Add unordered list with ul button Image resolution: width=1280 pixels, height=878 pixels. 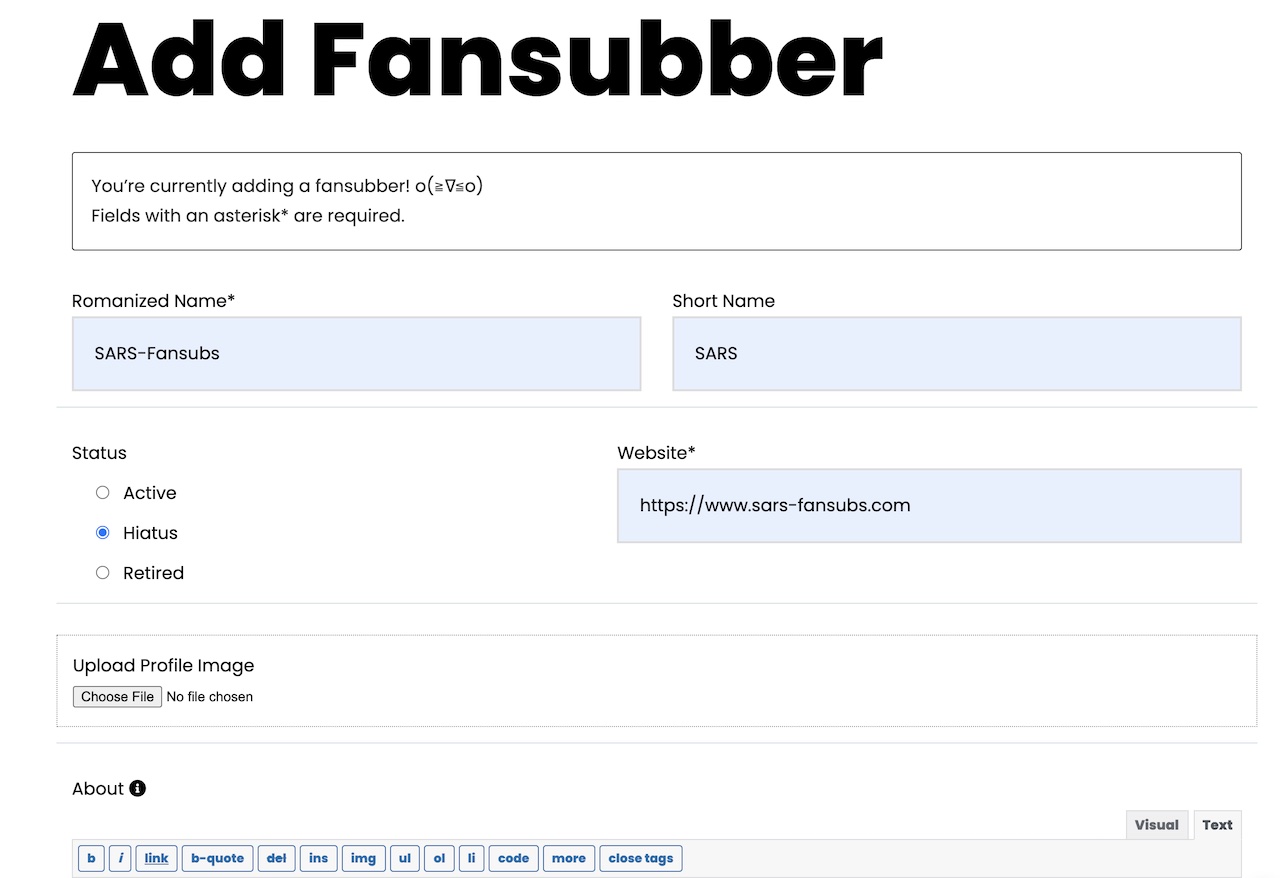click(x=405, y=858)
